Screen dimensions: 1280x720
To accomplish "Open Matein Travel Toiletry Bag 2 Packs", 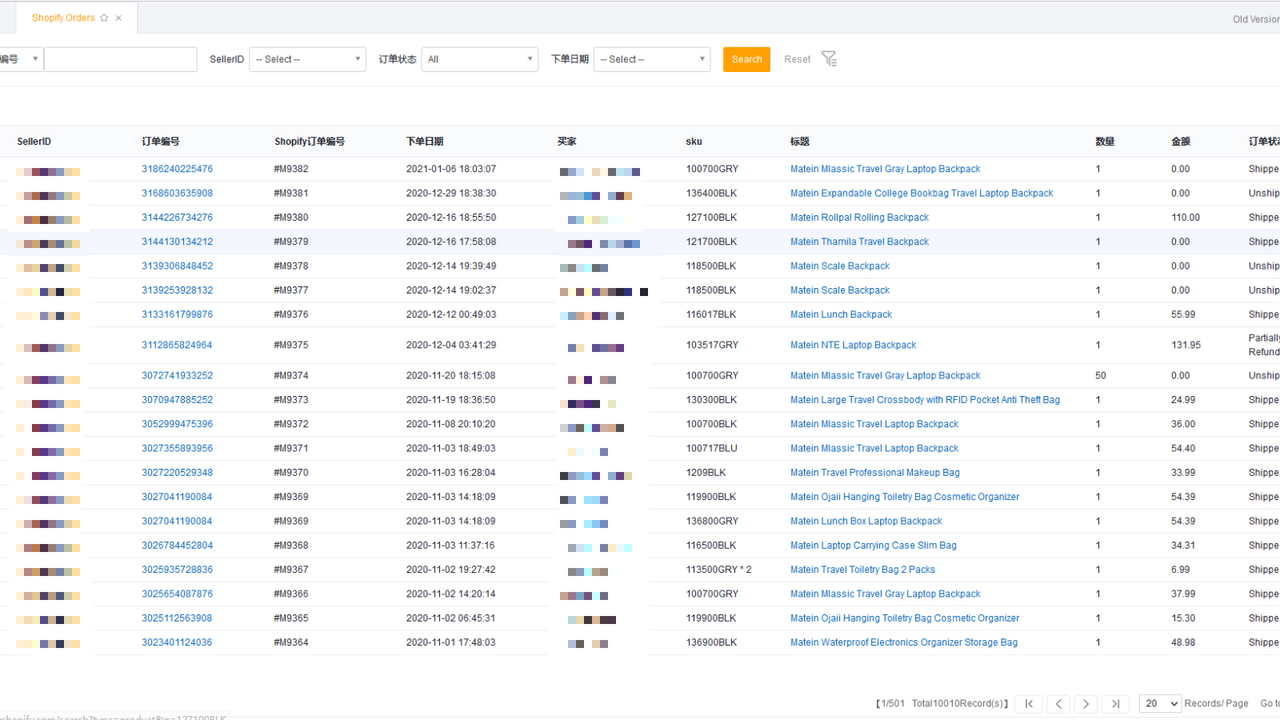I will tap(863, 569).
